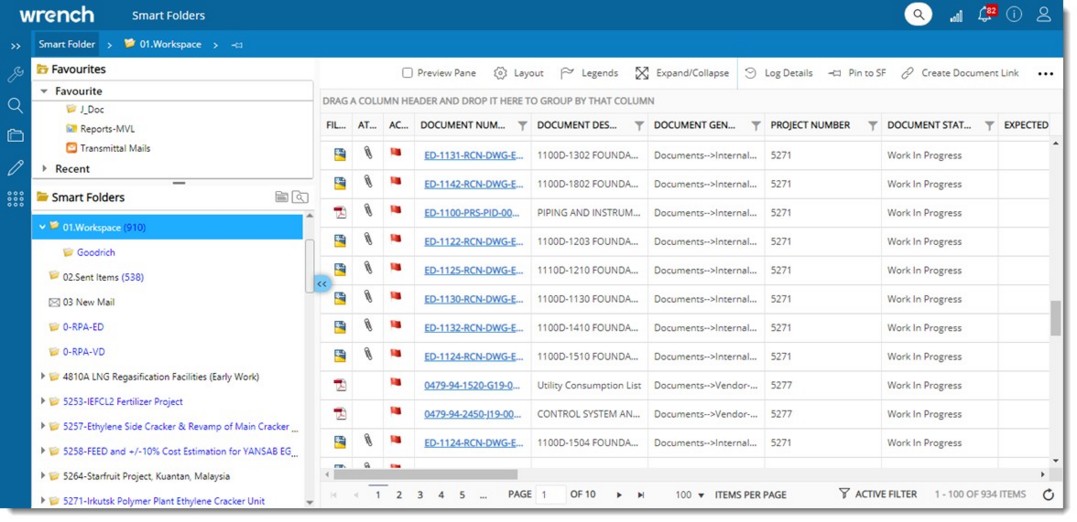Go to page 3 in pagination
1077x522 pixels.
point(420,495)
